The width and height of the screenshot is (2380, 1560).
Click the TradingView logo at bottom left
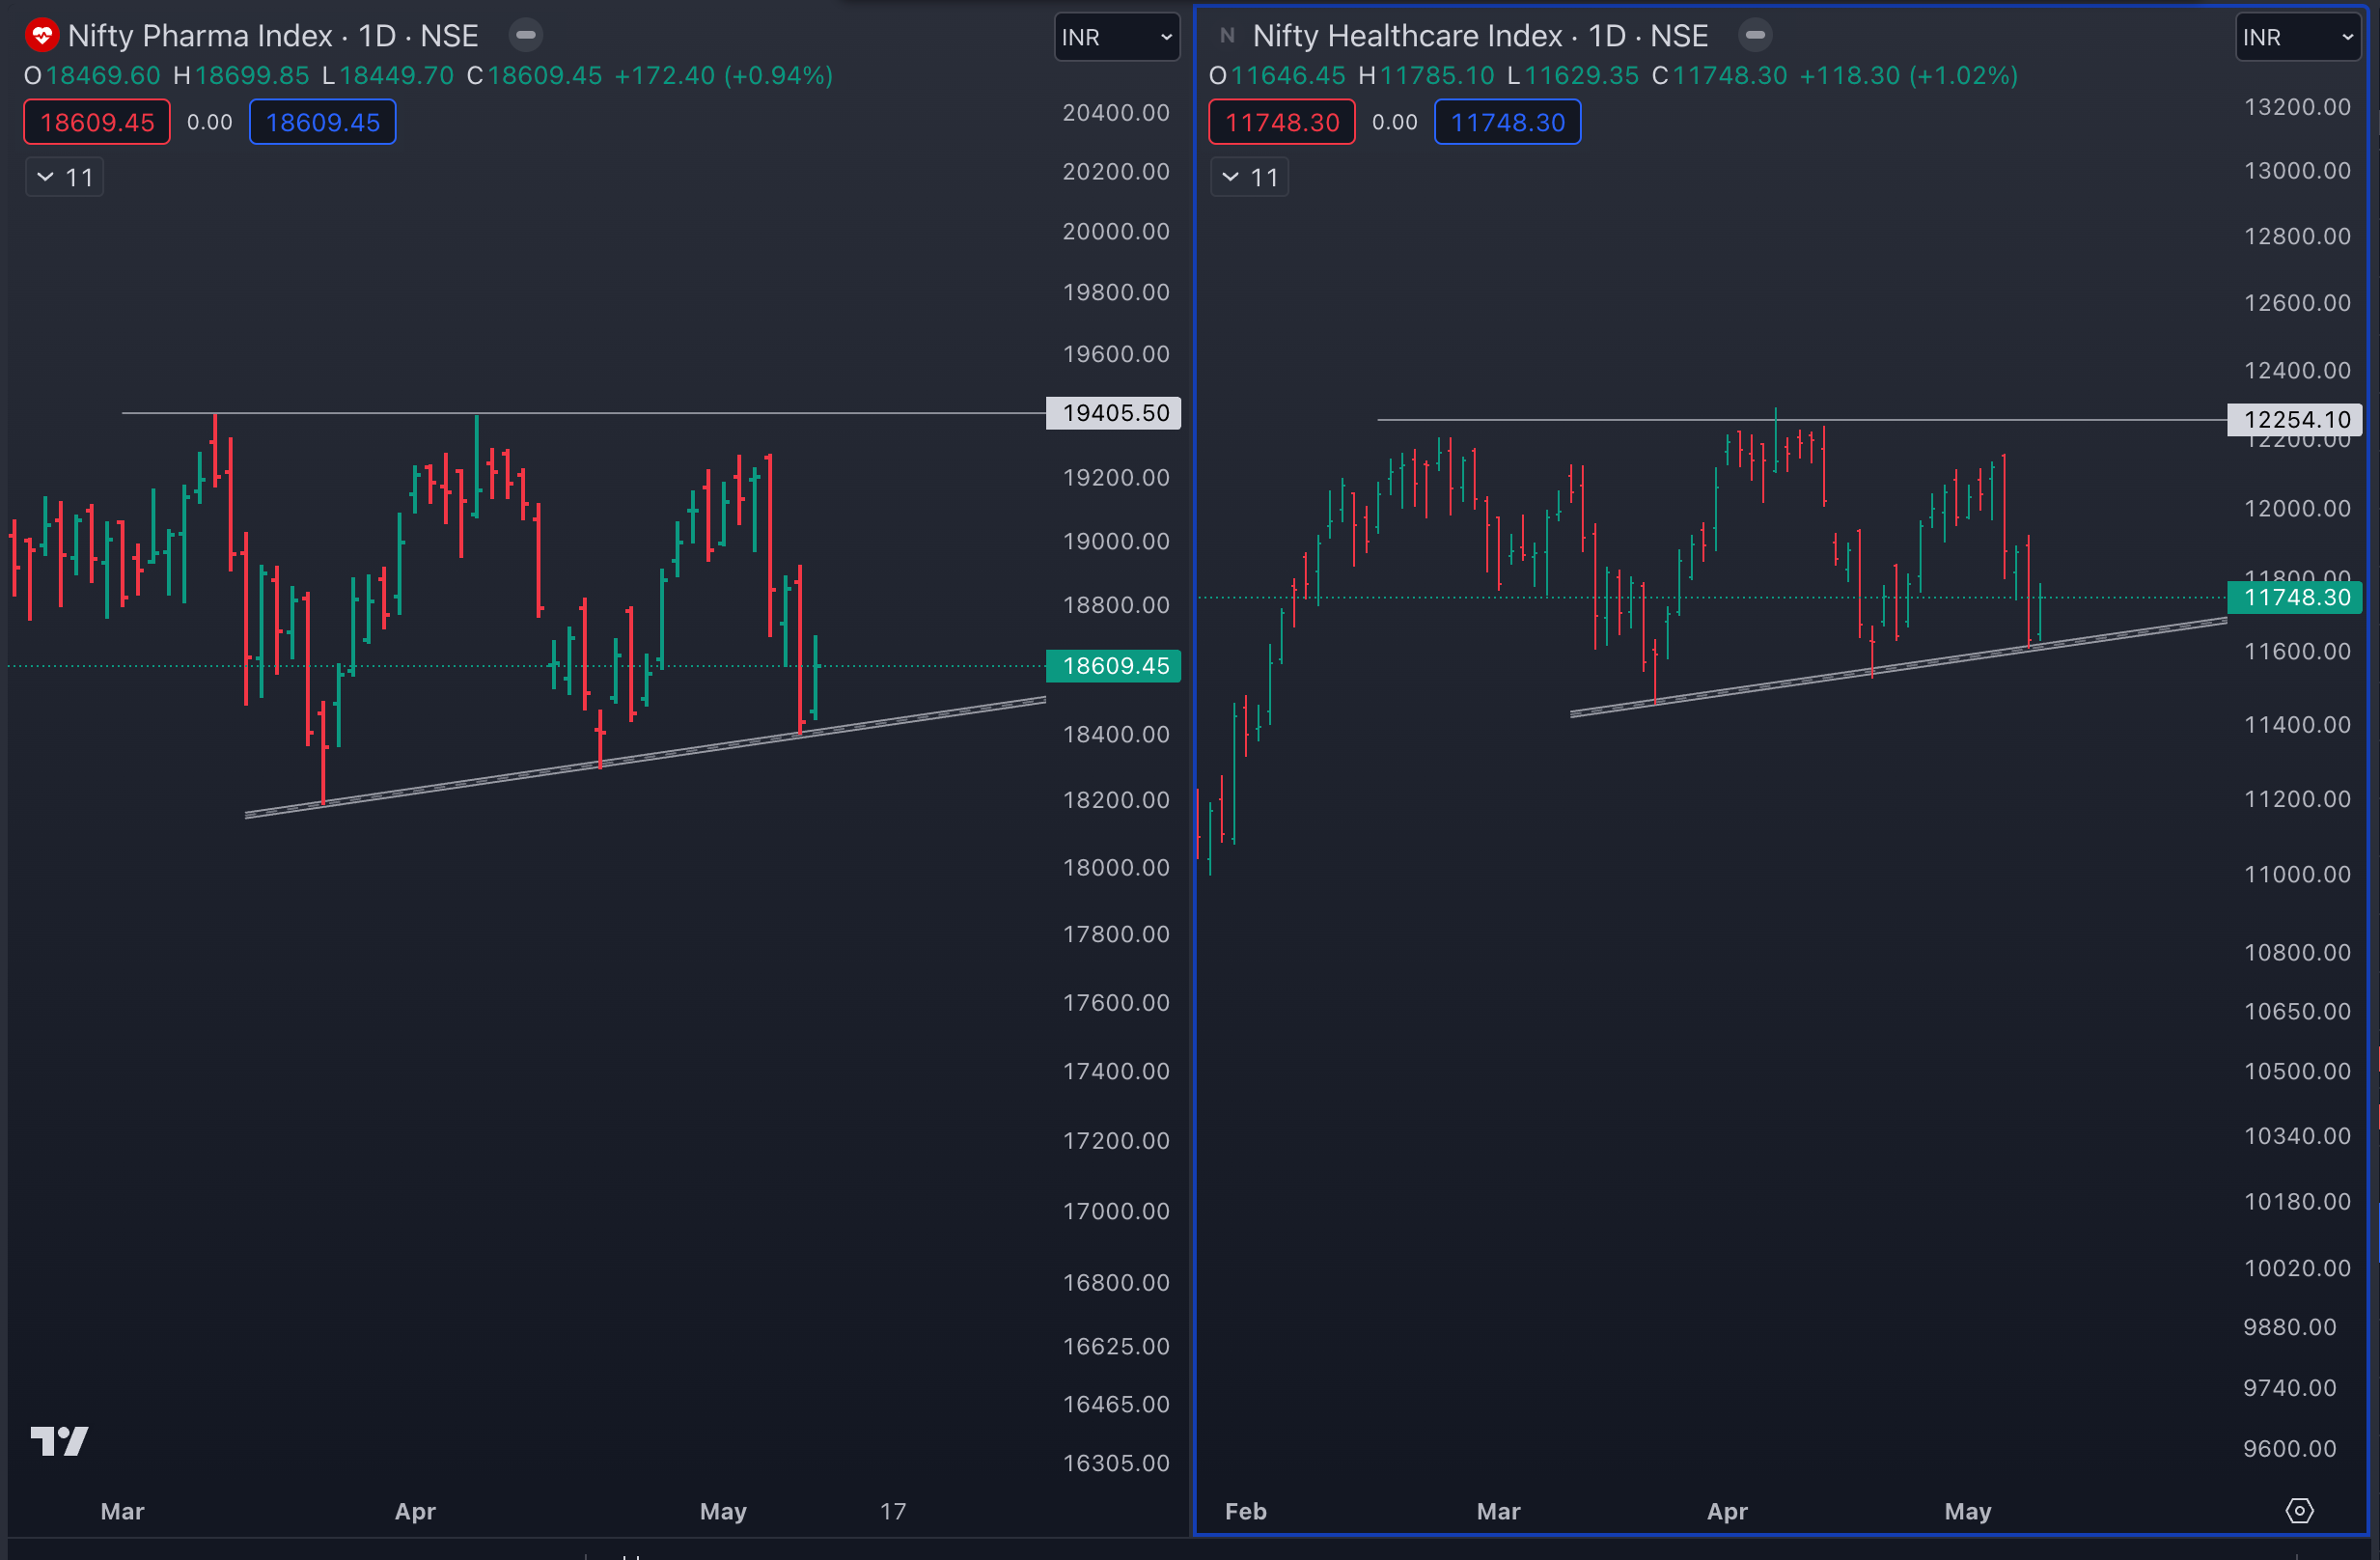pyautogui.click(x=59, y=1440)
